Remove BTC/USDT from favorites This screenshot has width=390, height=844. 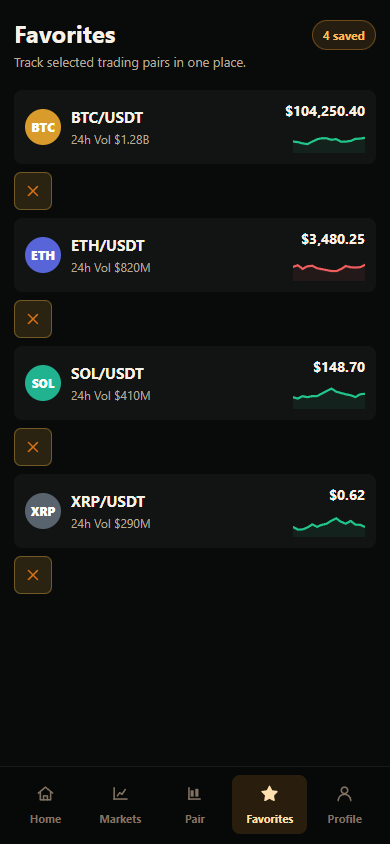[x=33, y=191]
